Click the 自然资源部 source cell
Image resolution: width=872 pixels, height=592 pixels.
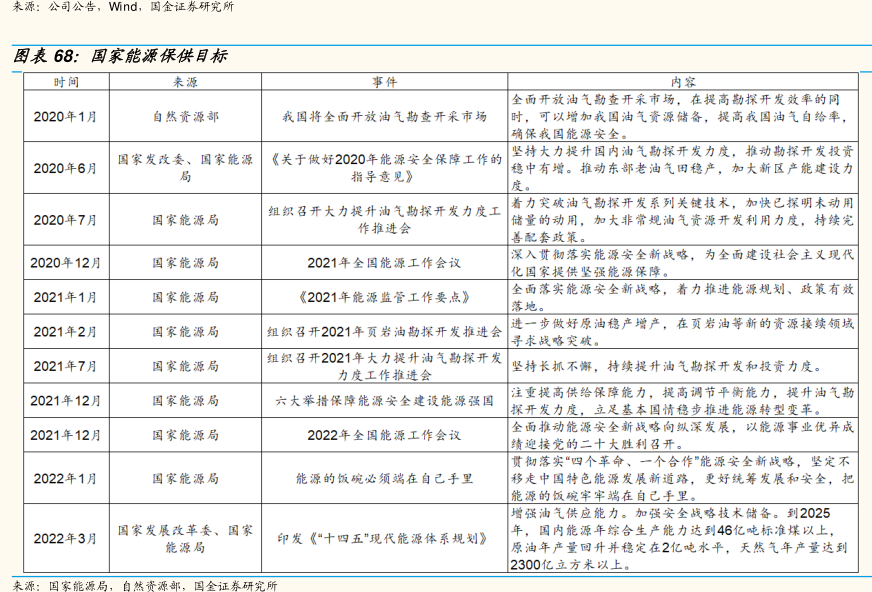tap(185, 116)
